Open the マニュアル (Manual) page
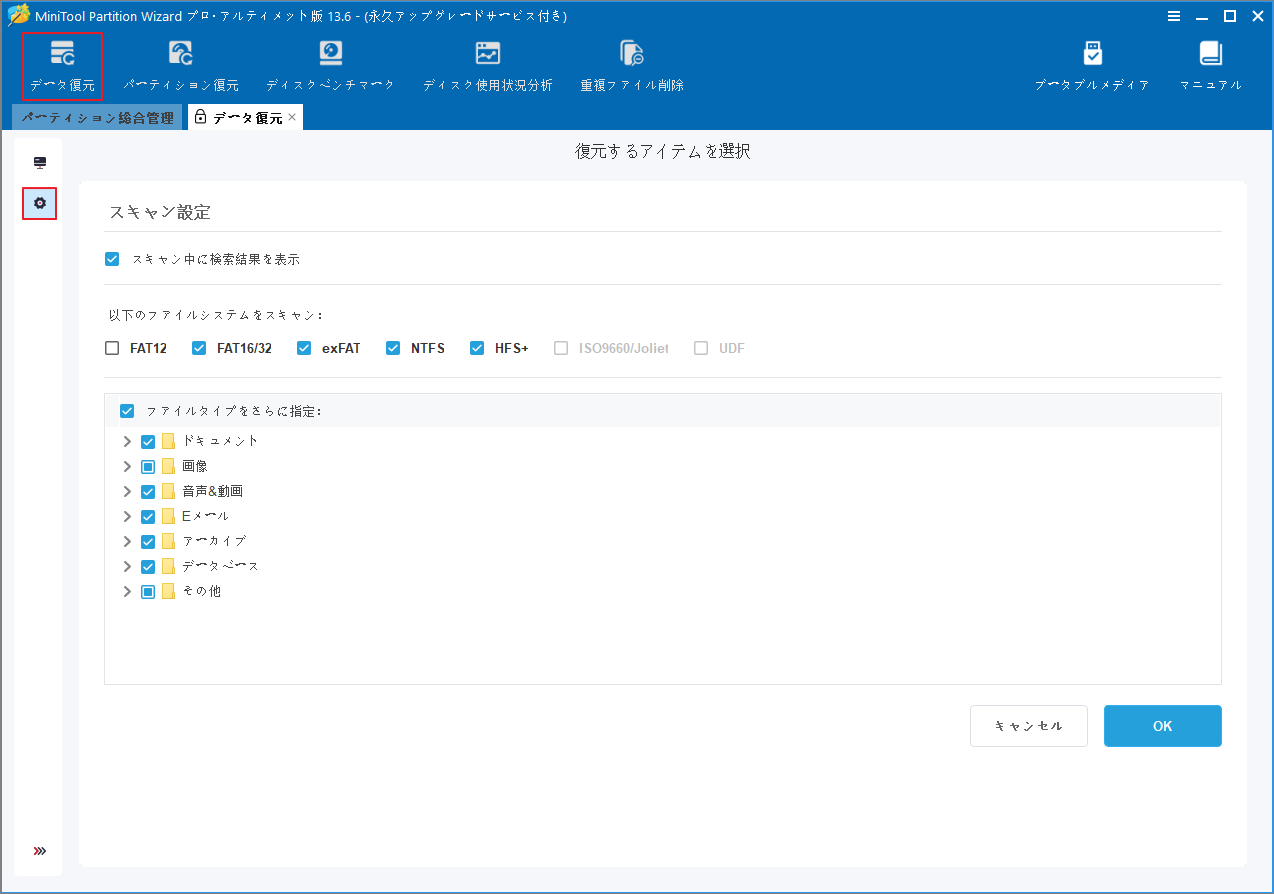Screen dimensions: 1274x894 point(1210,64)
